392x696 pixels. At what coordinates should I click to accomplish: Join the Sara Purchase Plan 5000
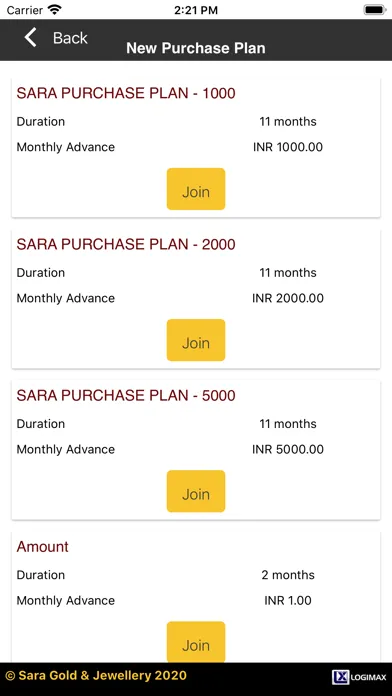tap(196, 491)
